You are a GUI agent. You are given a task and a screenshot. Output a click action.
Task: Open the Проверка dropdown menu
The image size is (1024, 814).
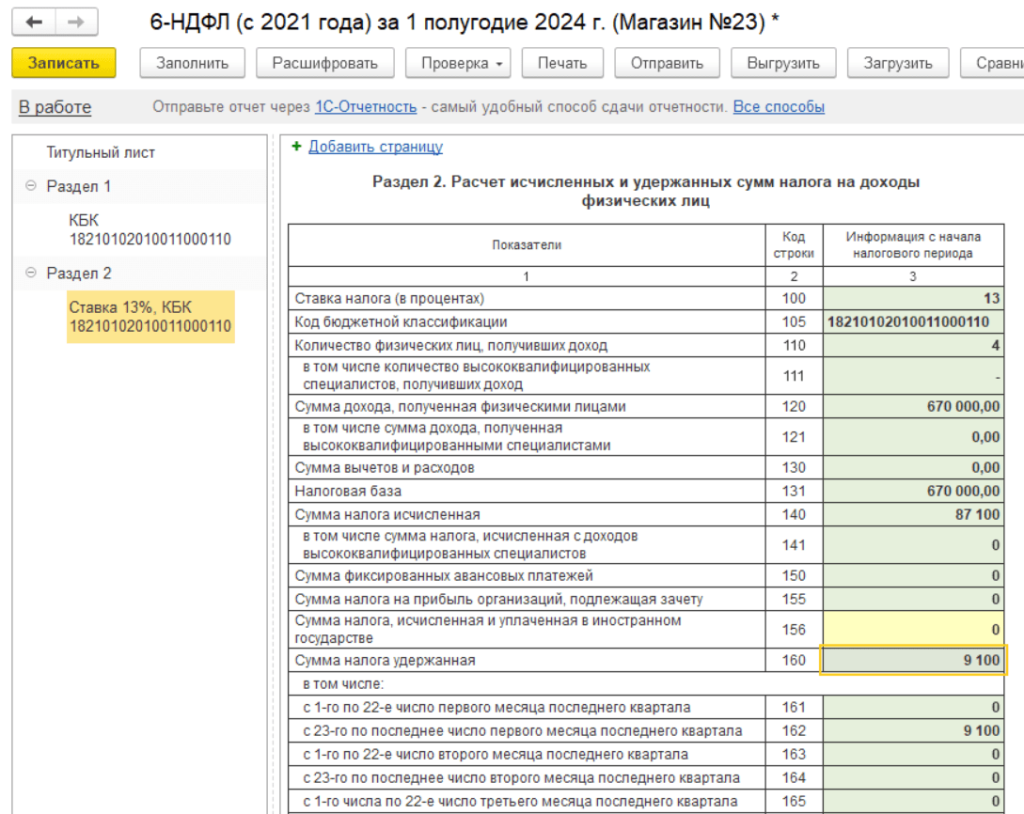point(458,63)
